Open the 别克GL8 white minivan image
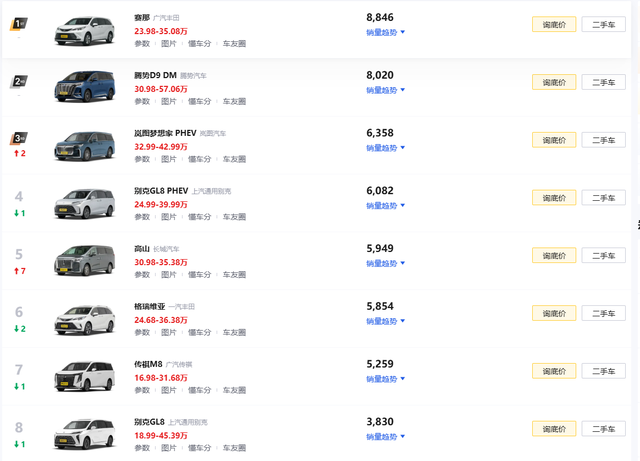This screenshot has height=461, width=640. [84, 434]
